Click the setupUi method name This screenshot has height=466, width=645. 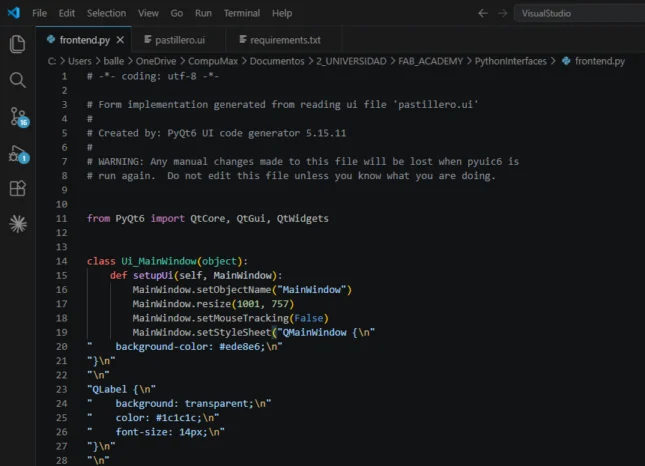click(153, 275)
